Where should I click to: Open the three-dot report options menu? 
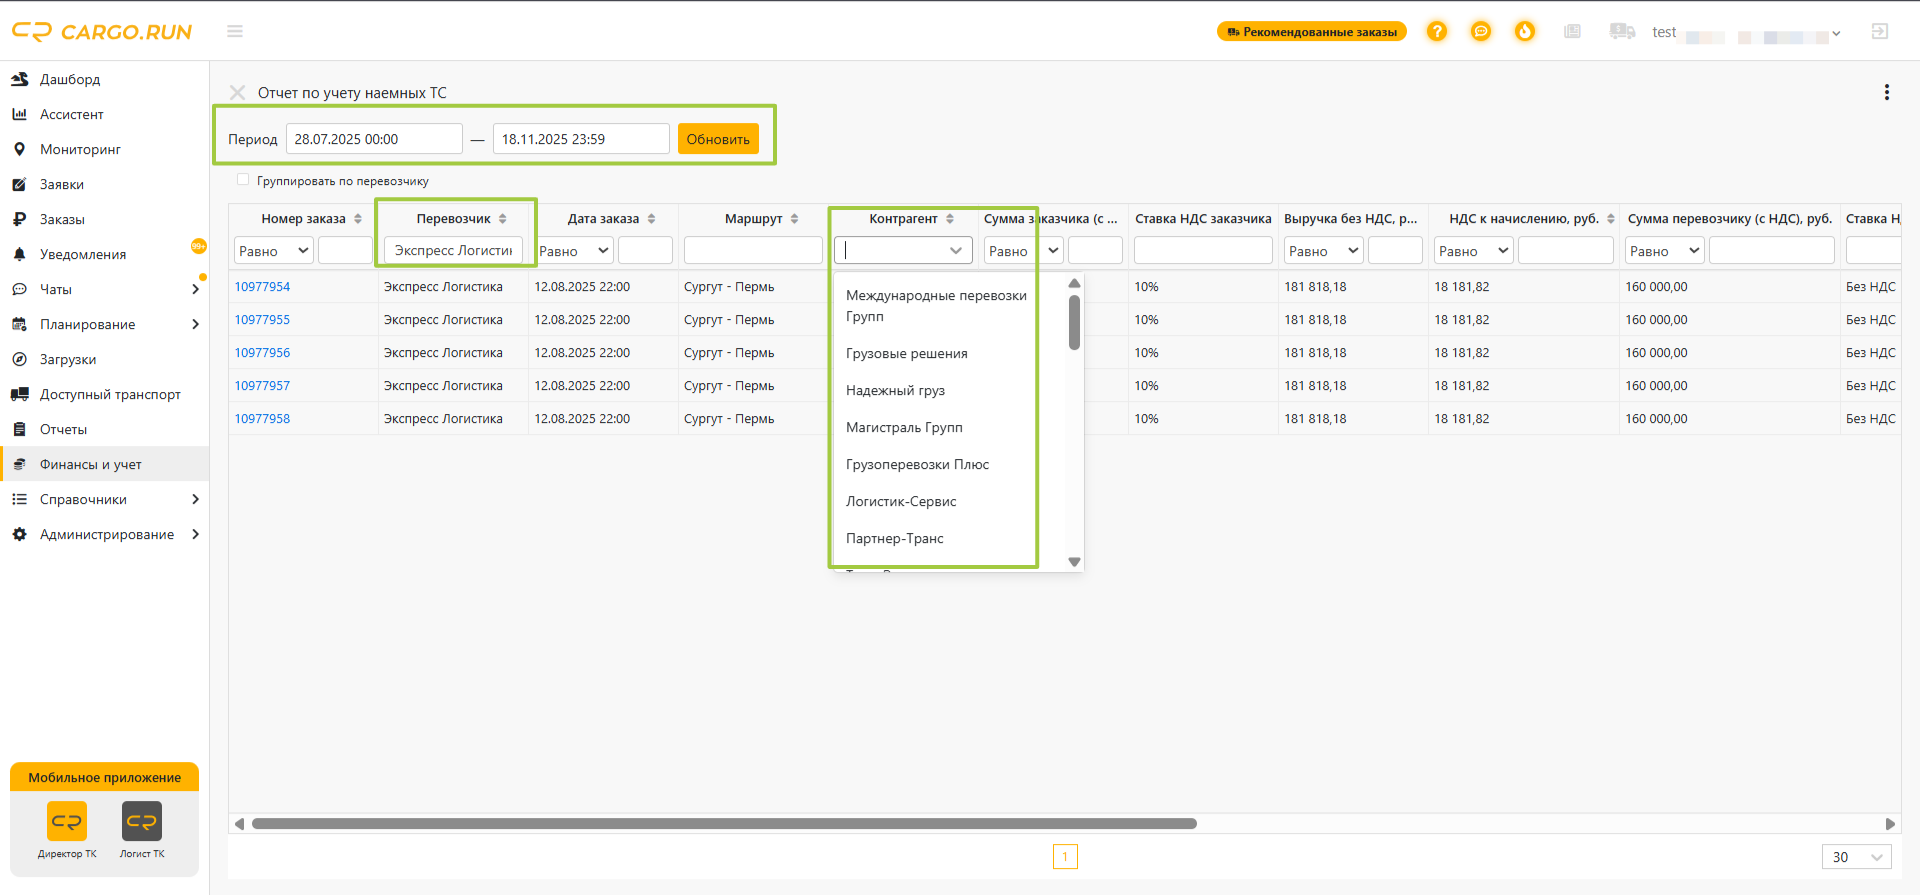1887,92
